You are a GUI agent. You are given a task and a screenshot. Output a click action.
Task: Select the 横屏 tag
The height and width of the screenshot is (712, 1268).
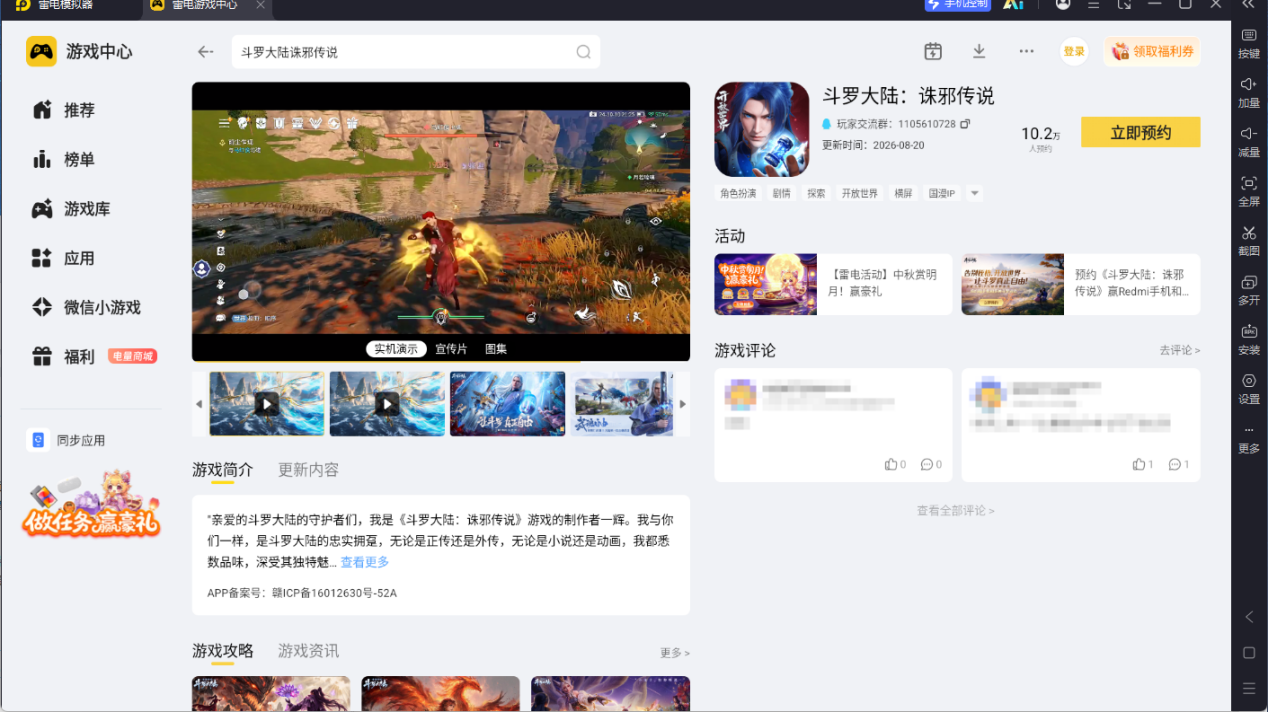click(x=903, y=193)
